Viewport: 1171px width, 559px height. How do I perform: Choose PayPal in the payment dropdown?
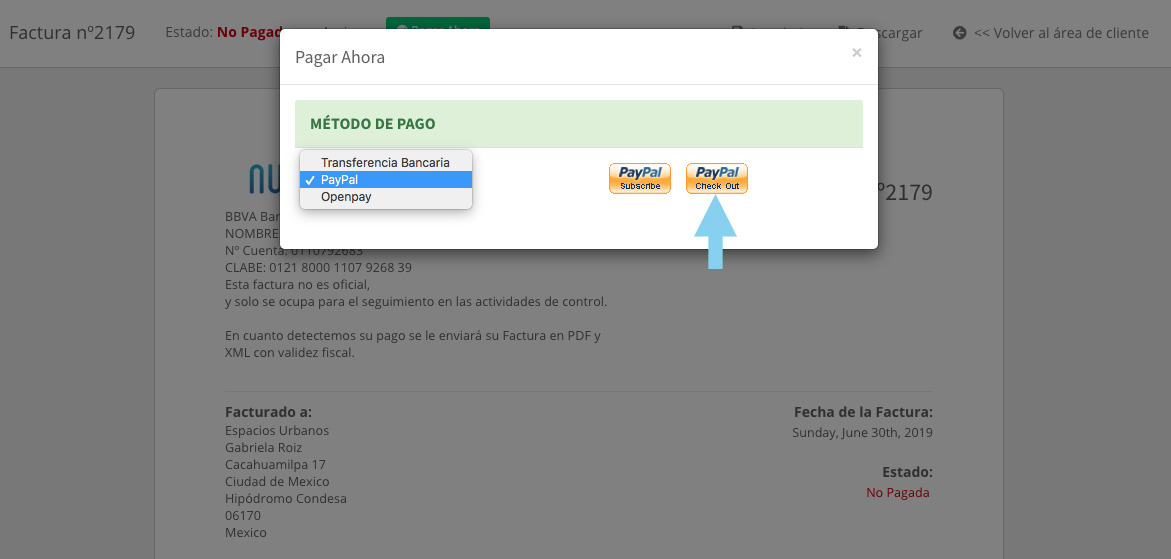click(385, 180)
